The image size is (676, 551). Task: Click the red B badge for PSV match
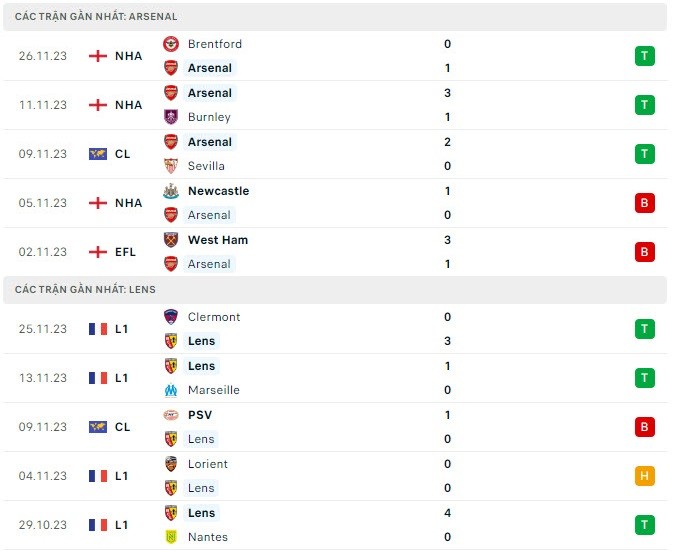645,427
